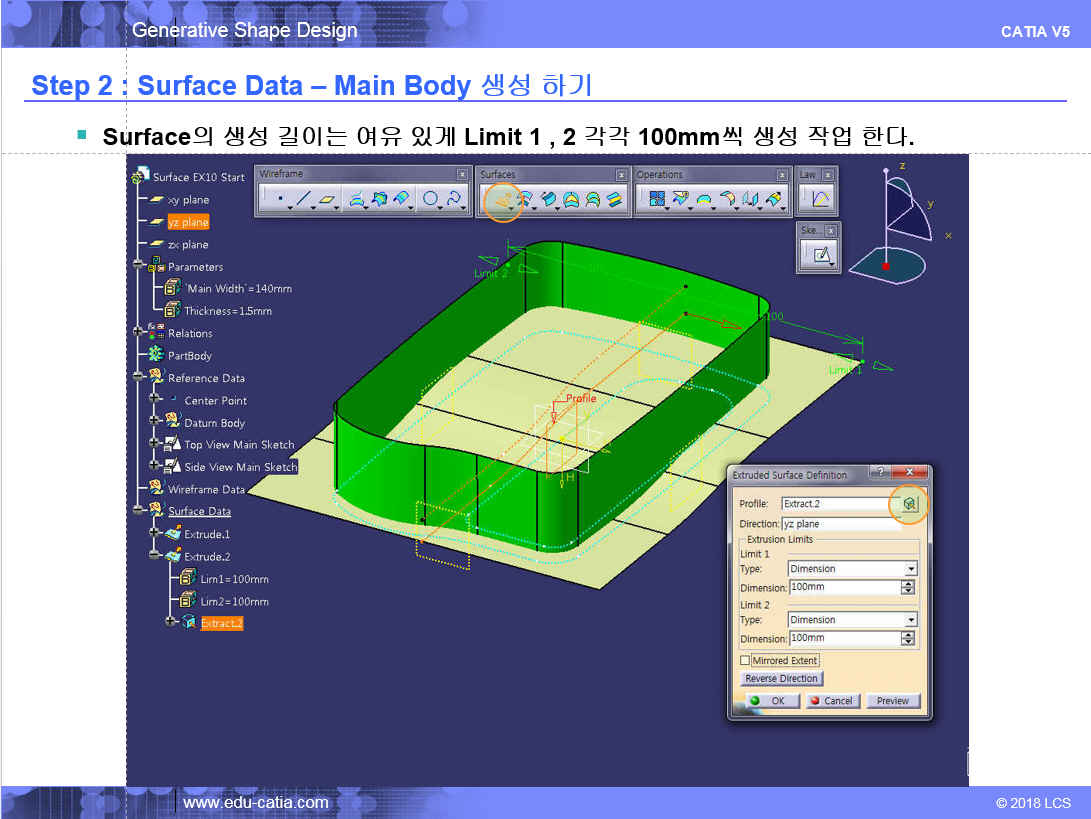Viewport: 1091px width, 819px height.
Task: Confirm the extrusion with OK
Action: (770, 701)
